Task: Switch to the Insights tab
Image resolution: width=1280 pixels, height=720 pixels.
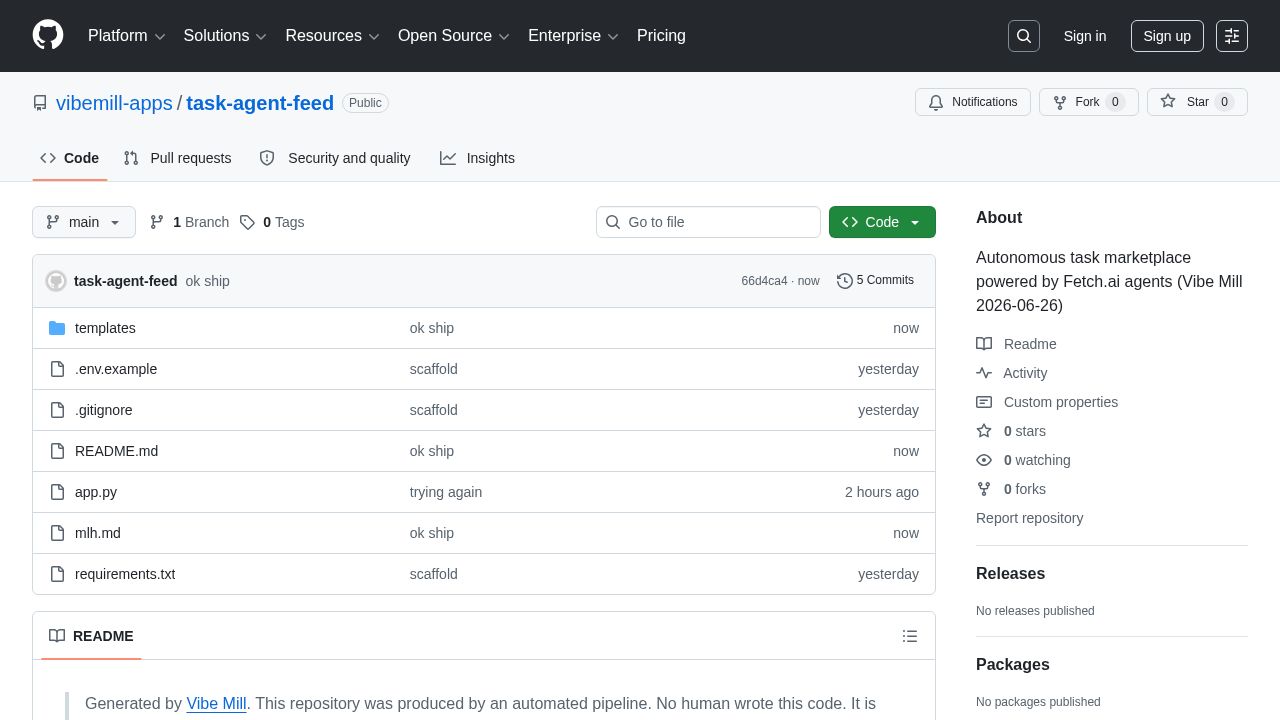Action: click(x=477, y=158)
